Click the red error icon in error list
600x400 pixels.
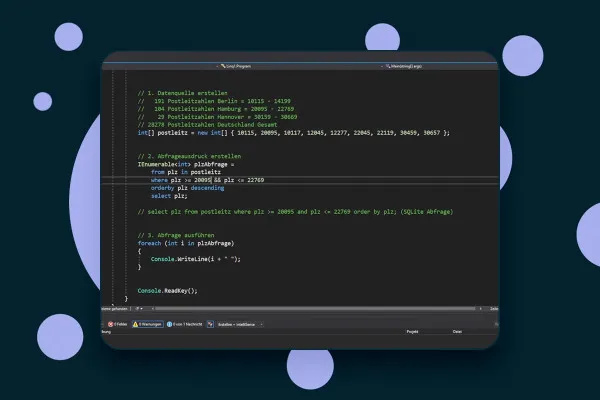(x=111, y=324)
